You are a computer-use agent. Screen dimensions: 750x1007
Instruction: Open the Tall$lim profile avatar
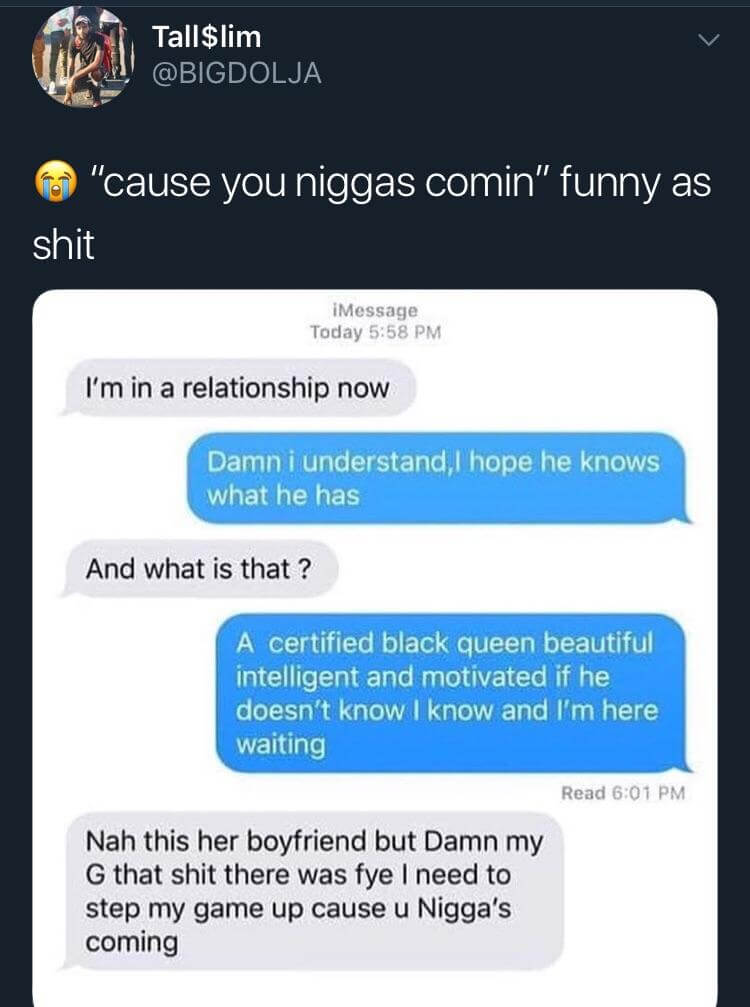83,56
